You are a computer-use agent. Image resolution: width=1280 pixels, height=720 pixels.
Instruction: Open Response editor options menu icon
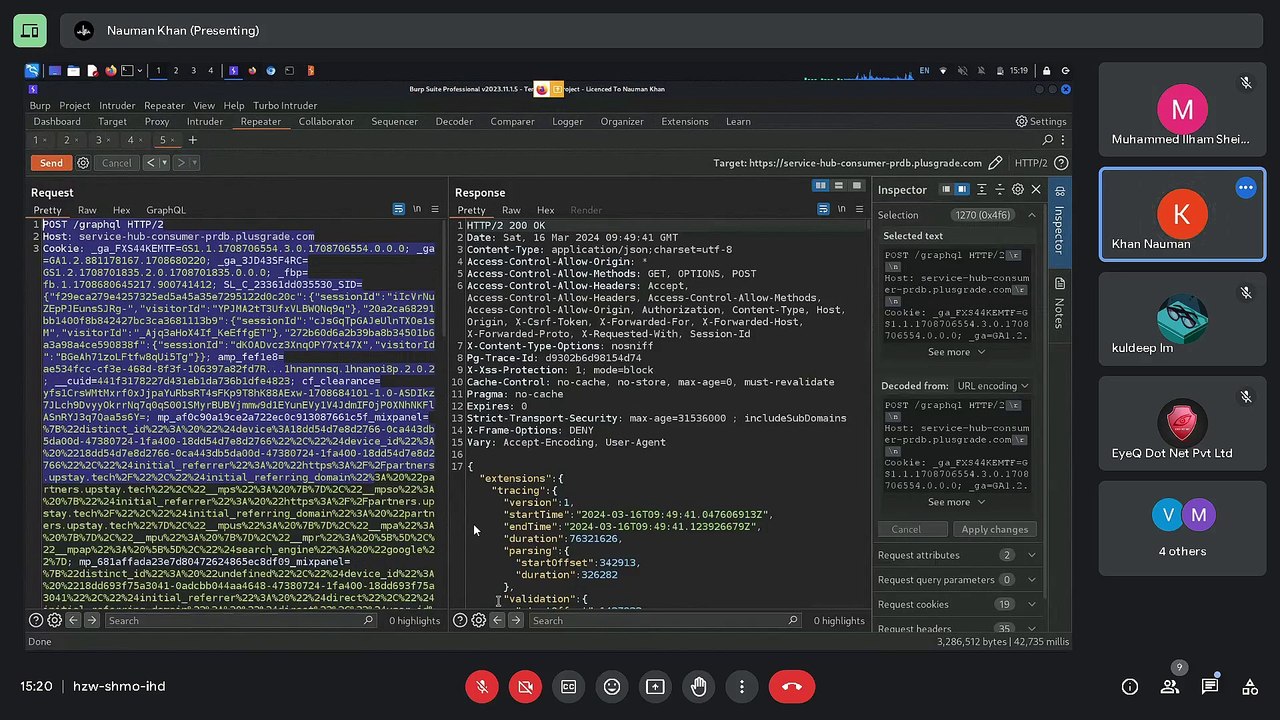[x=859, y=209]
